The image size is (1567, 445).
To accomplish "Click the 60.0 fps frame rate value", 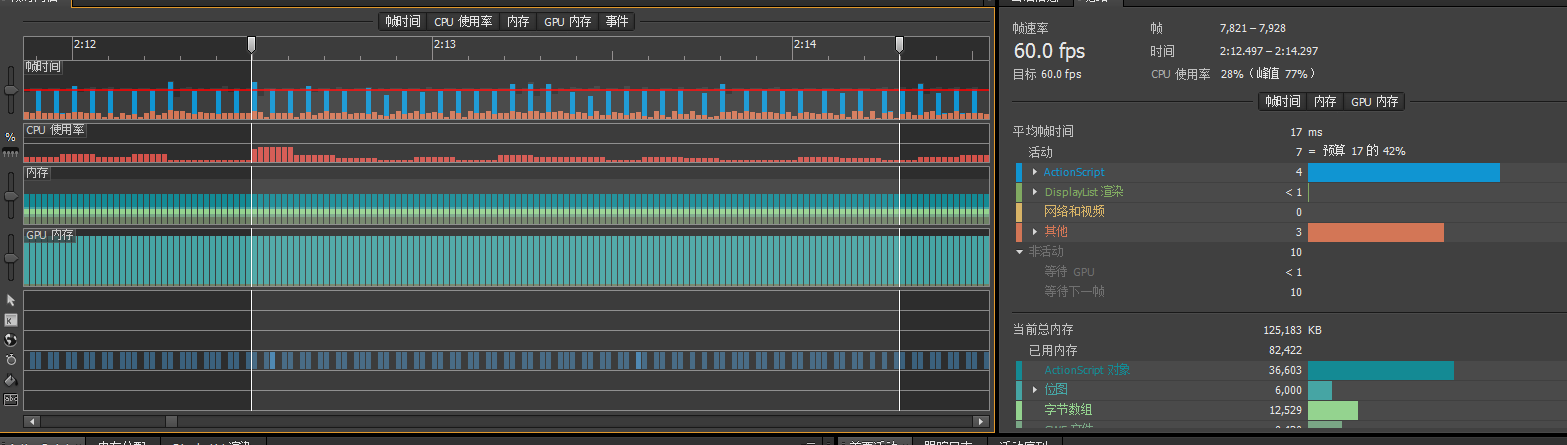I will [x=1049, y=51].
